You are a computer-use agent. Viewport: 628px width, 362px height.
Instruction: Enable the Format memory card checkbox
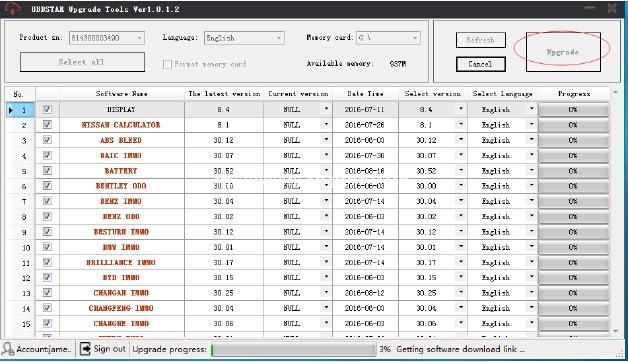point(167,64)
